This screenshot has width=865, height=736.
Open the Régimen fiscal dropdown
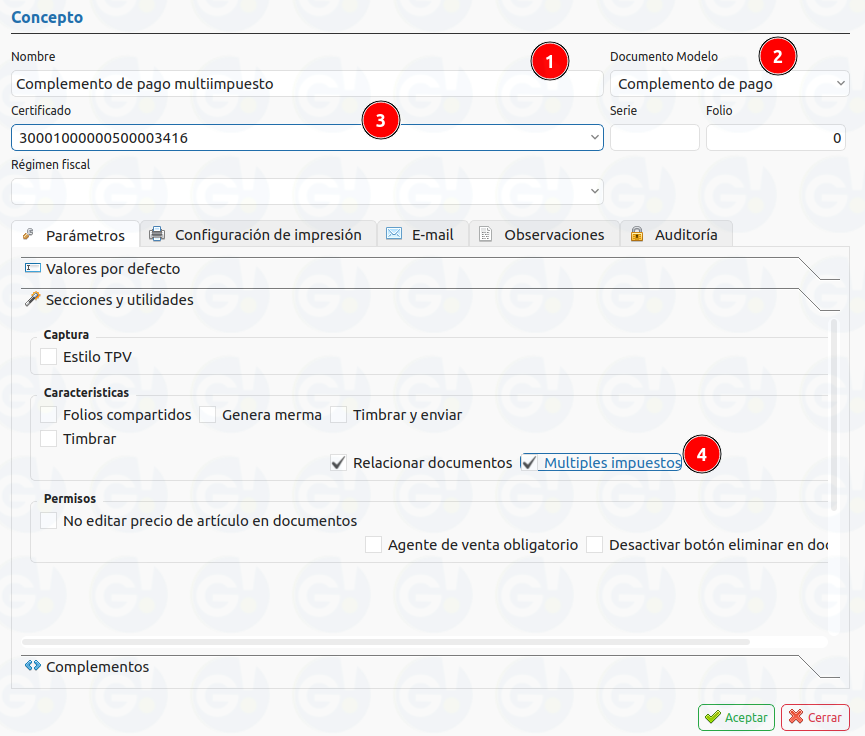pos(307,191)
